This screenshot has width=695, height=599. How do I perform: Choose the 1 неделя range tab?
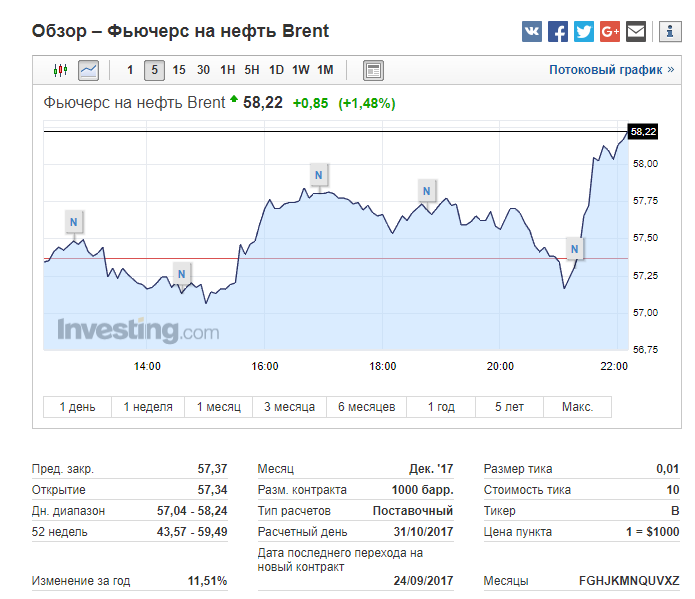click(x=148, y=407)
